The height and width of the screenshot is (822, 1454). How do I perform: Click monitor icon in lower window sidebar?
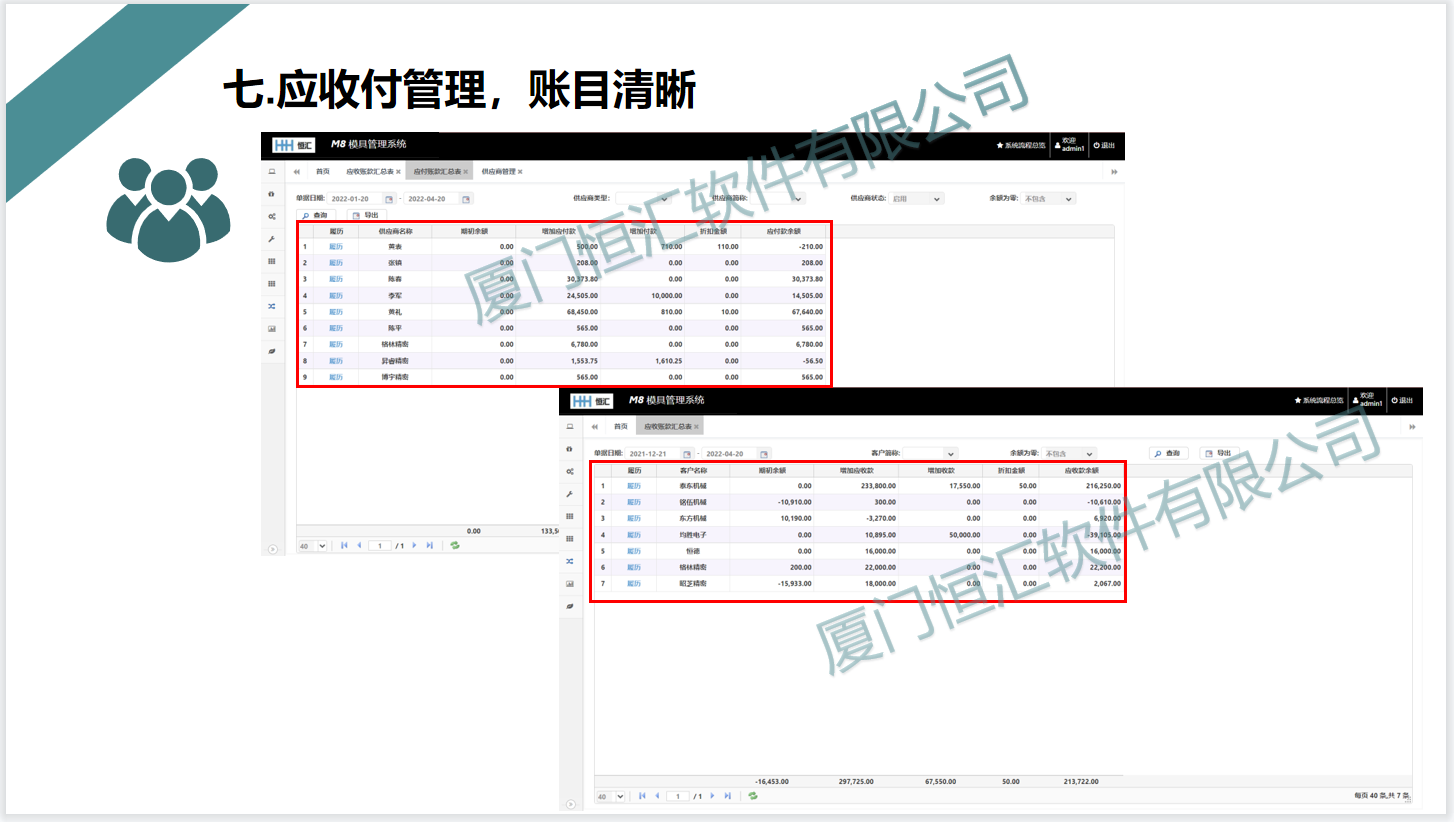click(x=570, y=426)
